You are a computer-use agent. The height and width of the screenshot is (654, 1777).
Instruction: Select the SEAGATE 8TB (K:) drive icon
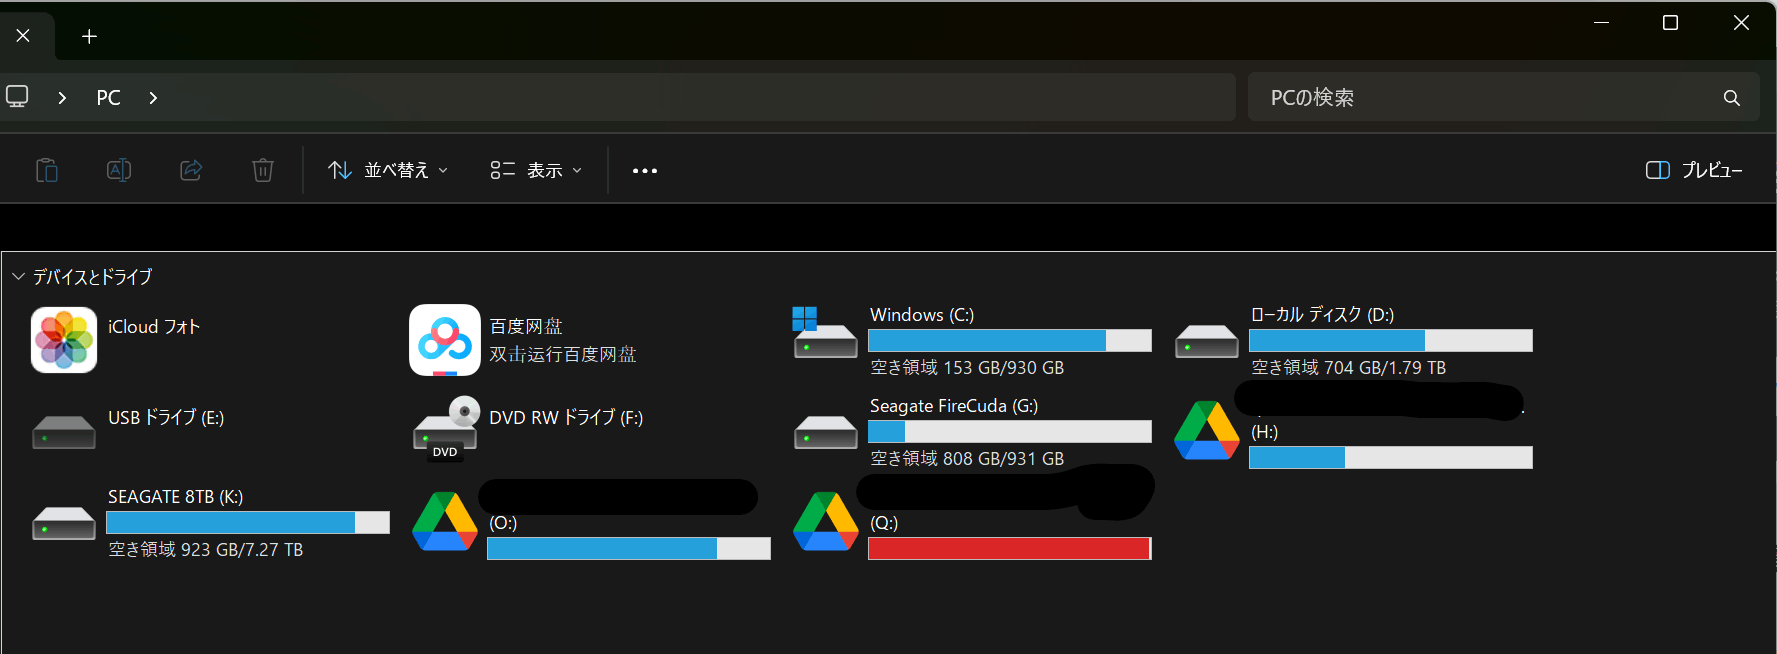pyautogui.click(x=64, y=523)
